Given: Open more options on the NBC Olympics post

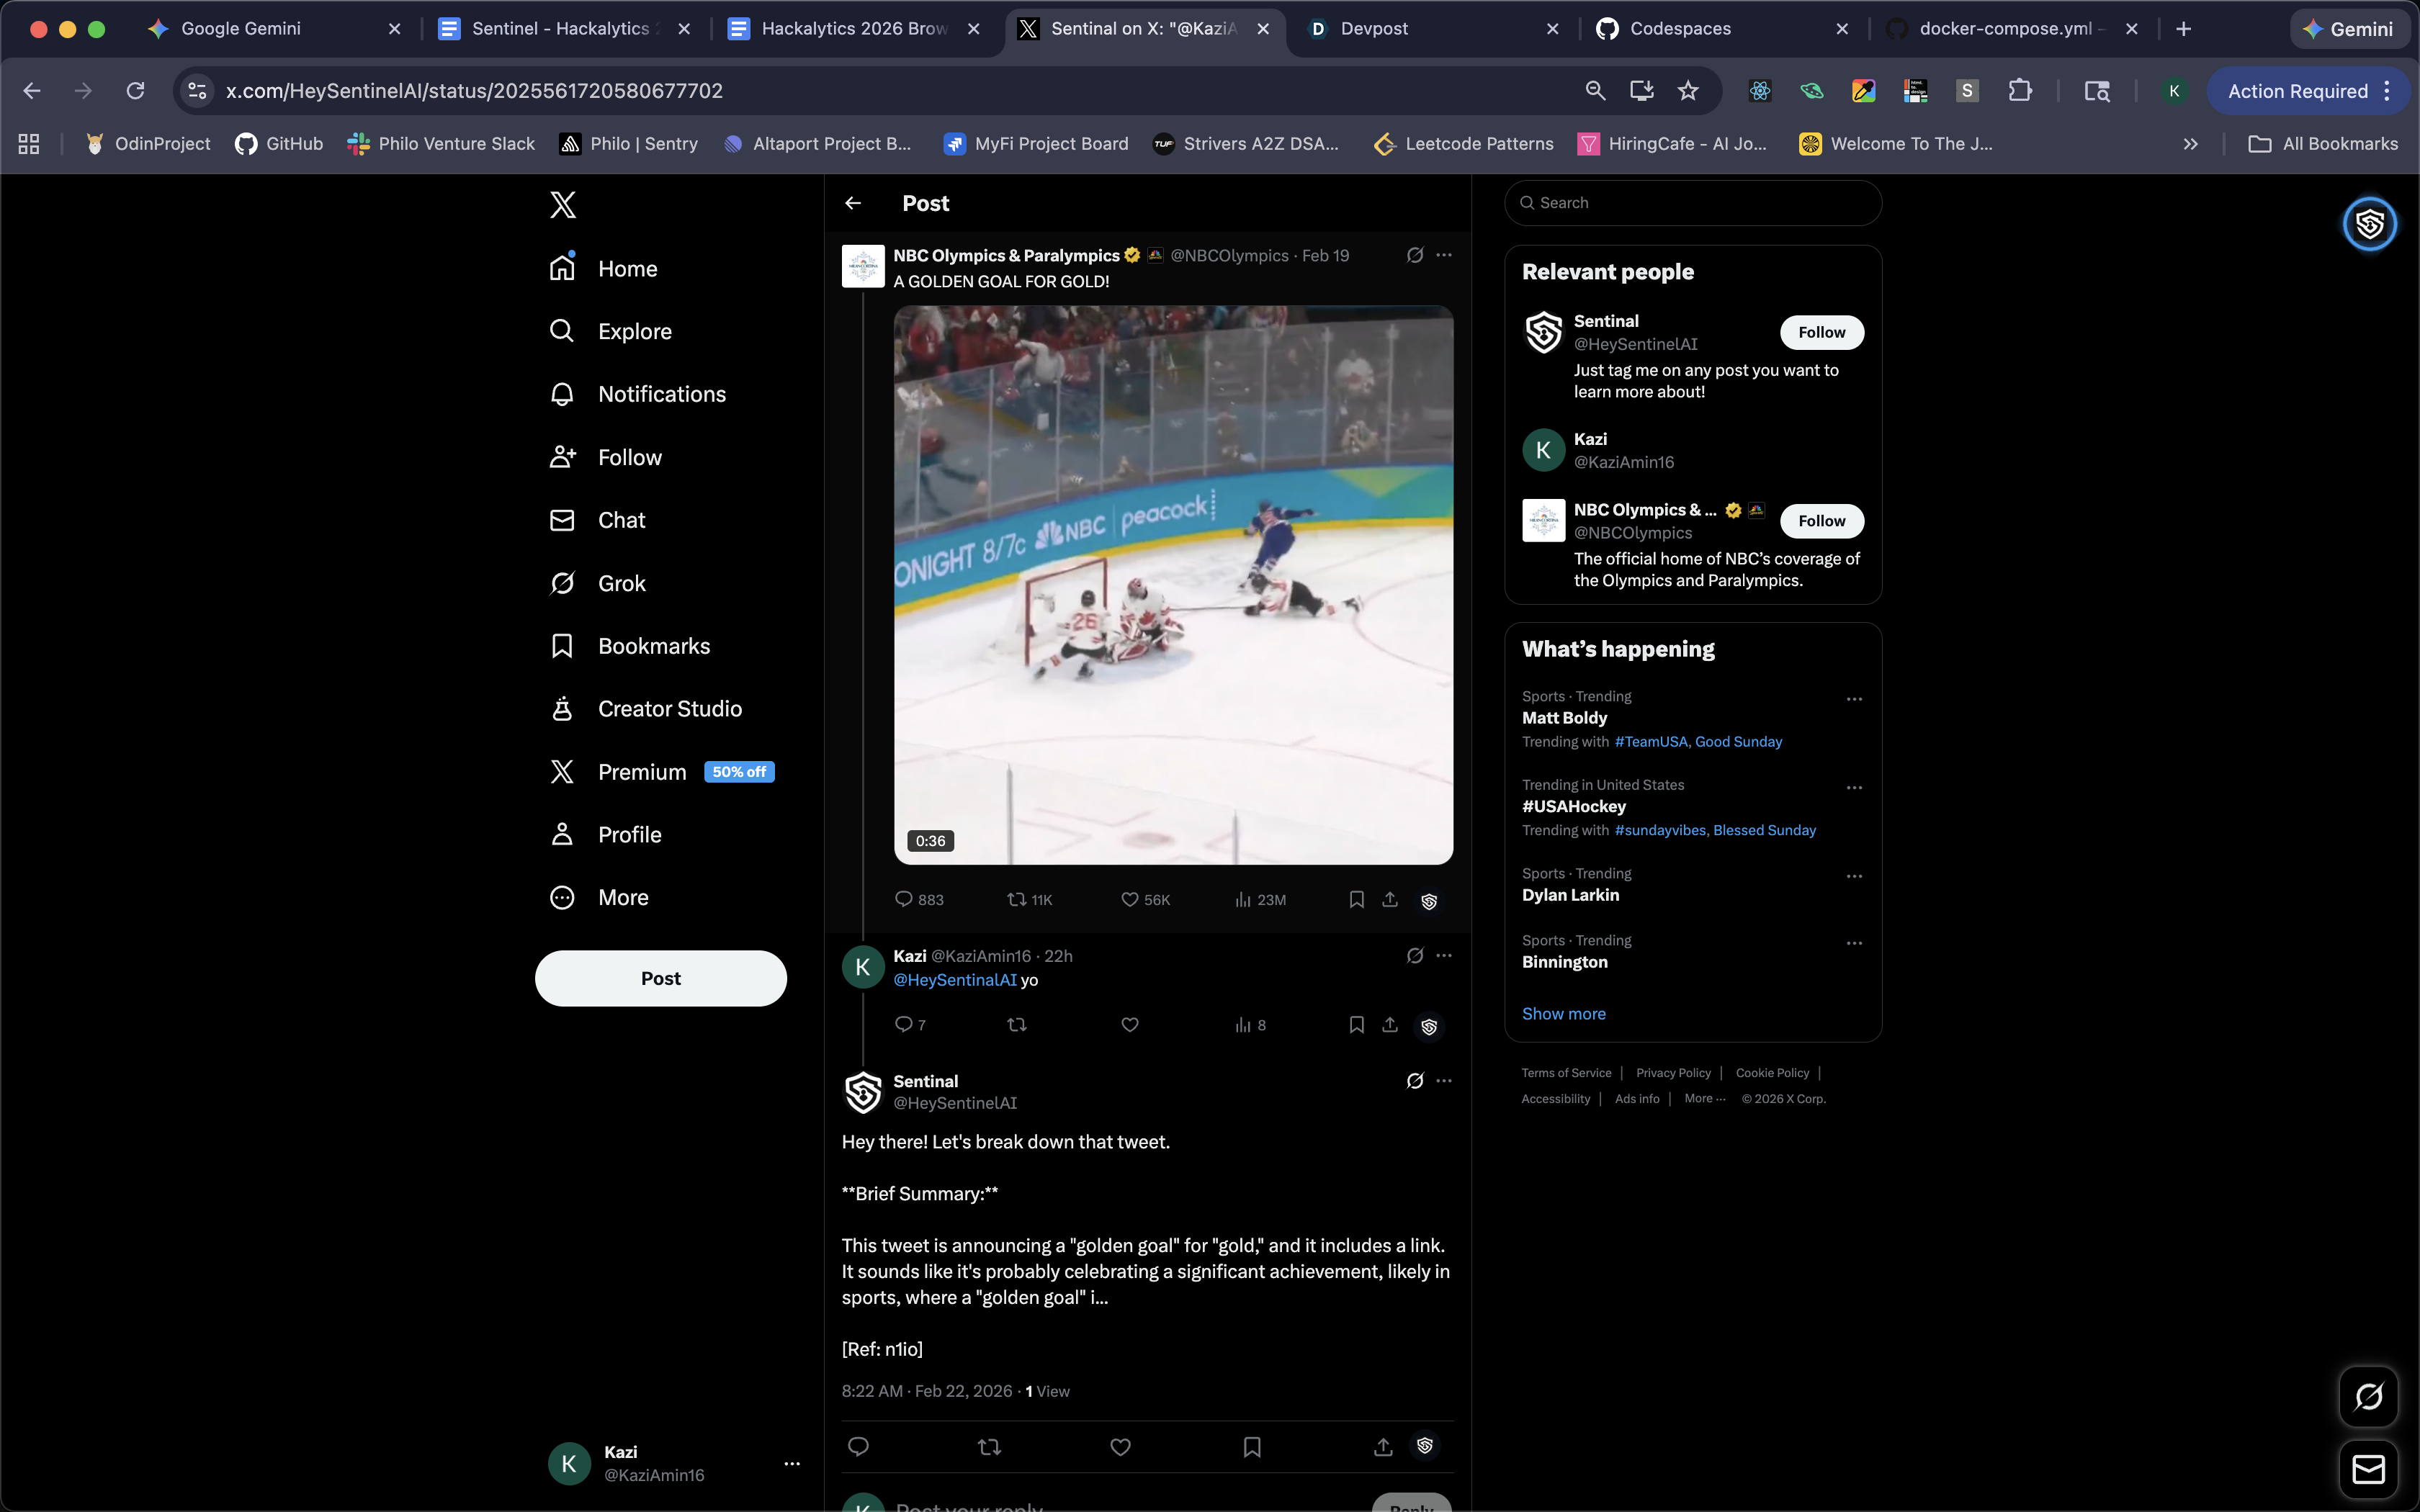Looking at the screenshot, I should (1444, 255).
